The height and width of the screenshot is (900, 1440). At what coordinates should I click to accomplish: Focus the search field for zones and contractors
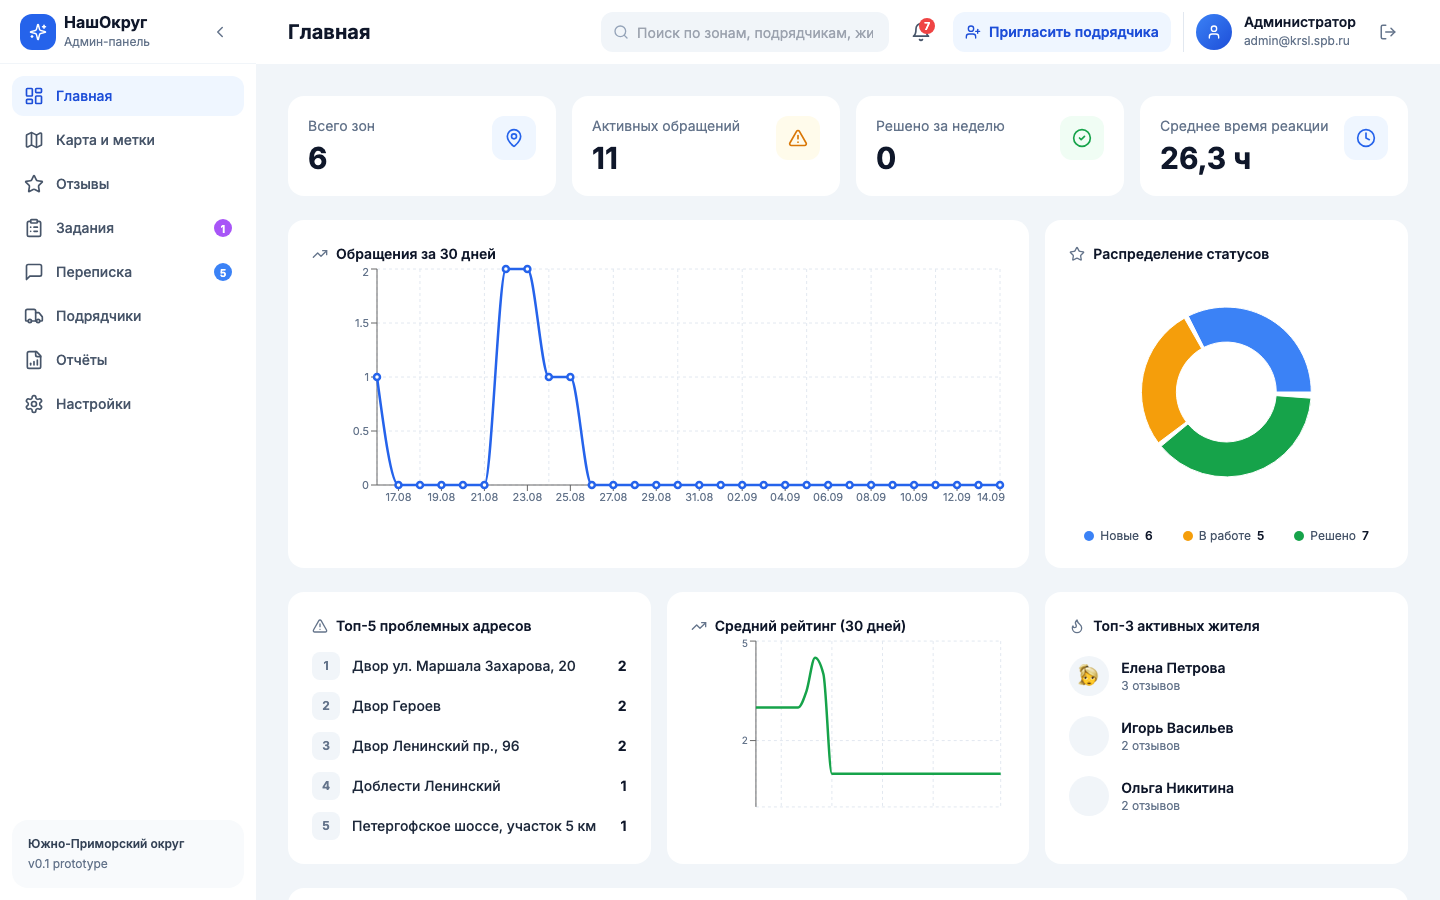pos(745,32)
